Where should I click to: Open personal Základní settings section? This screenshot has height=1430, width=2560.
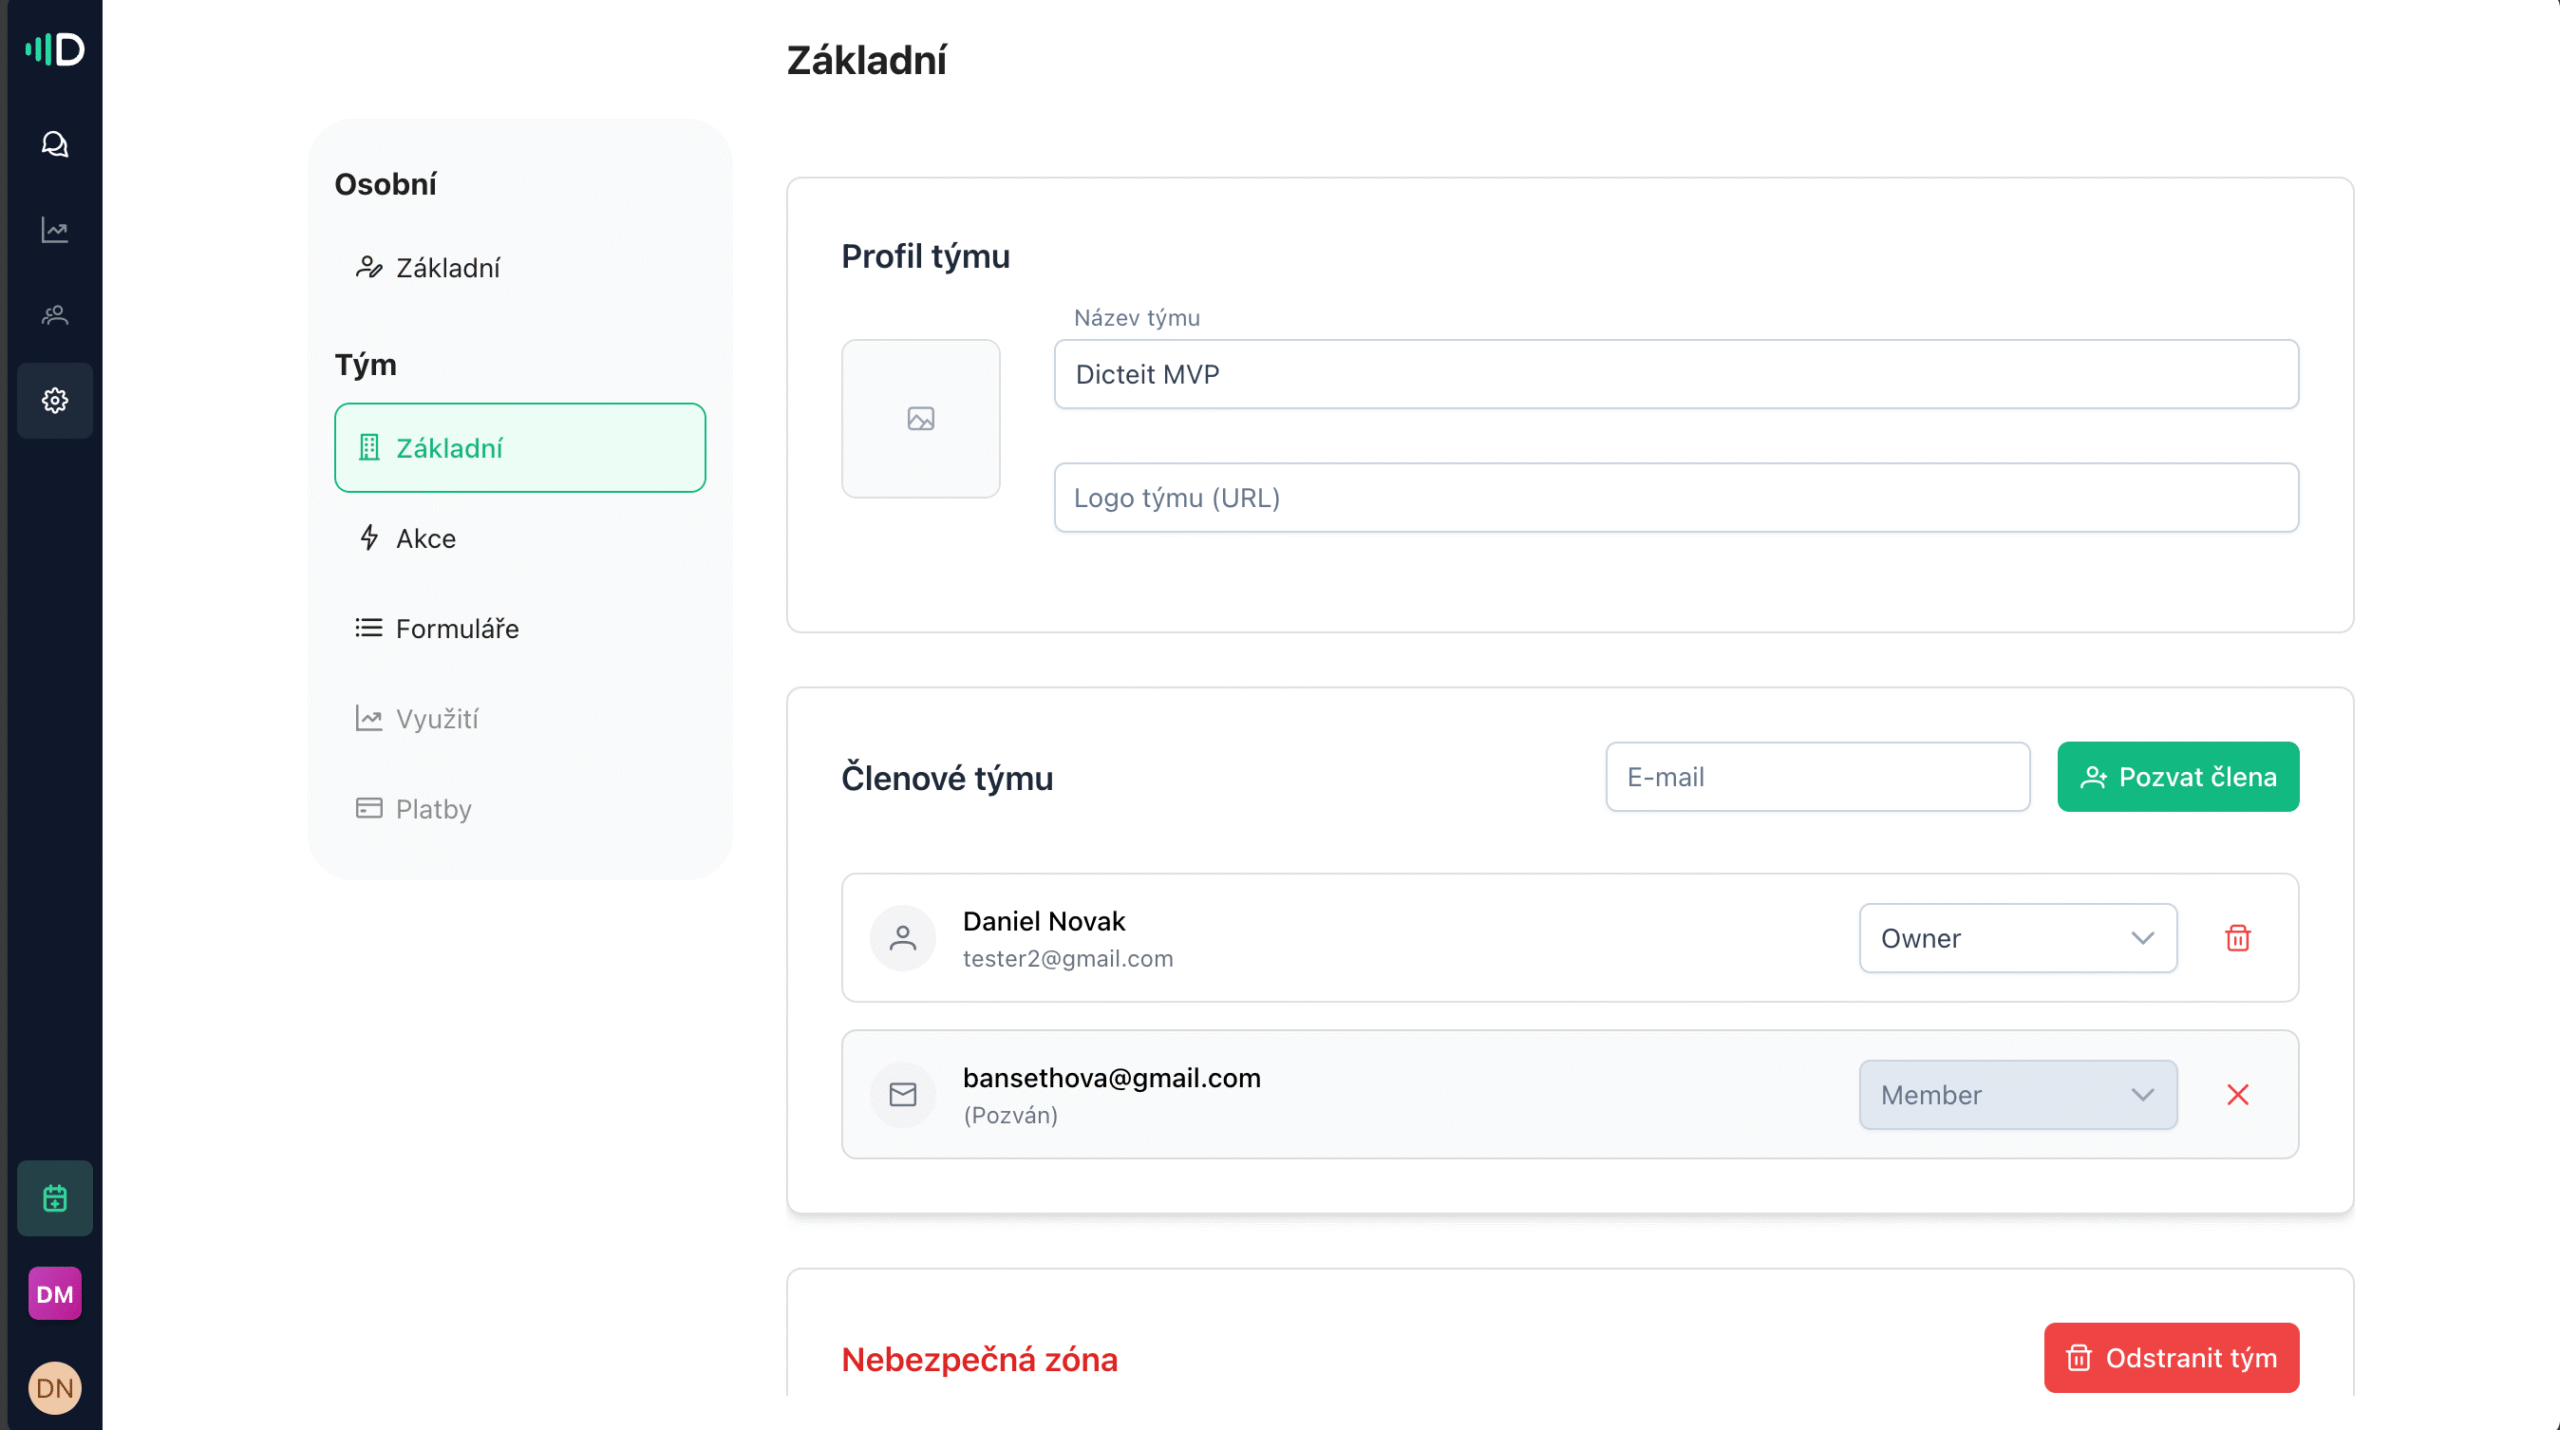click(x=447, y=268)
